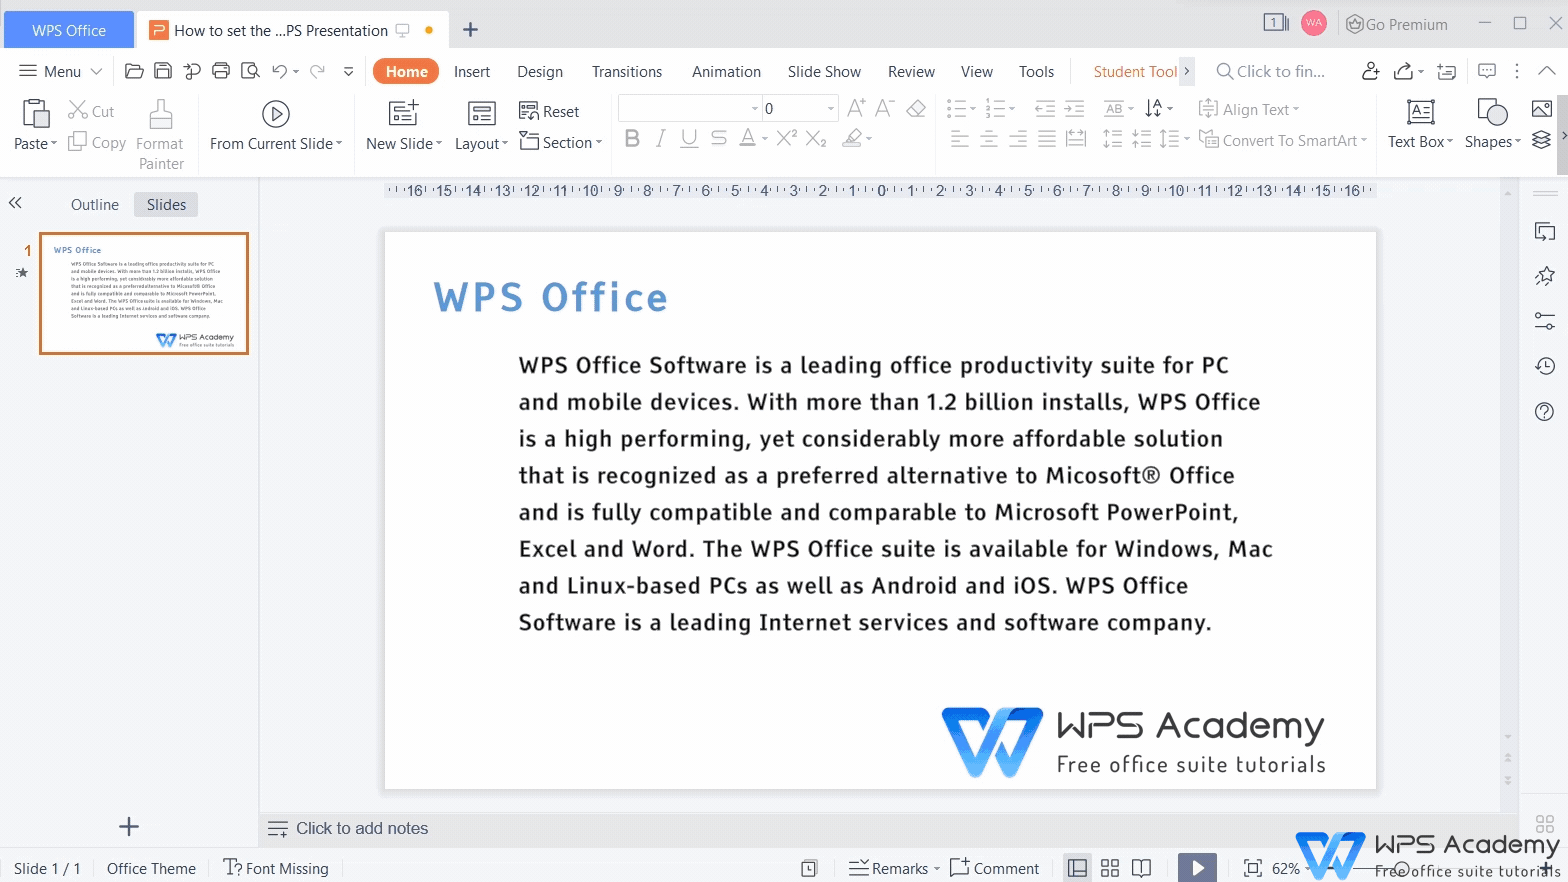1568x882 pixels.
Task: Switch to Reading view book icon
Action: tap(1142, 868)
